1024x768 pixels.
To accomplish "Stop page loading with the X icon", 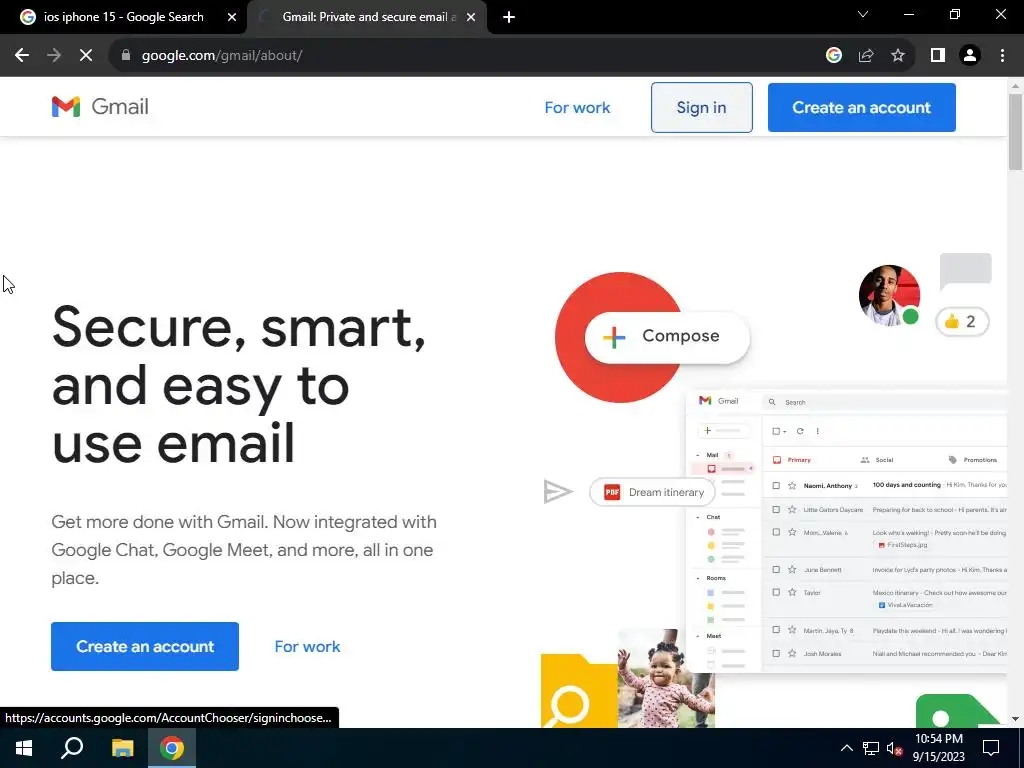I will 86,56.
